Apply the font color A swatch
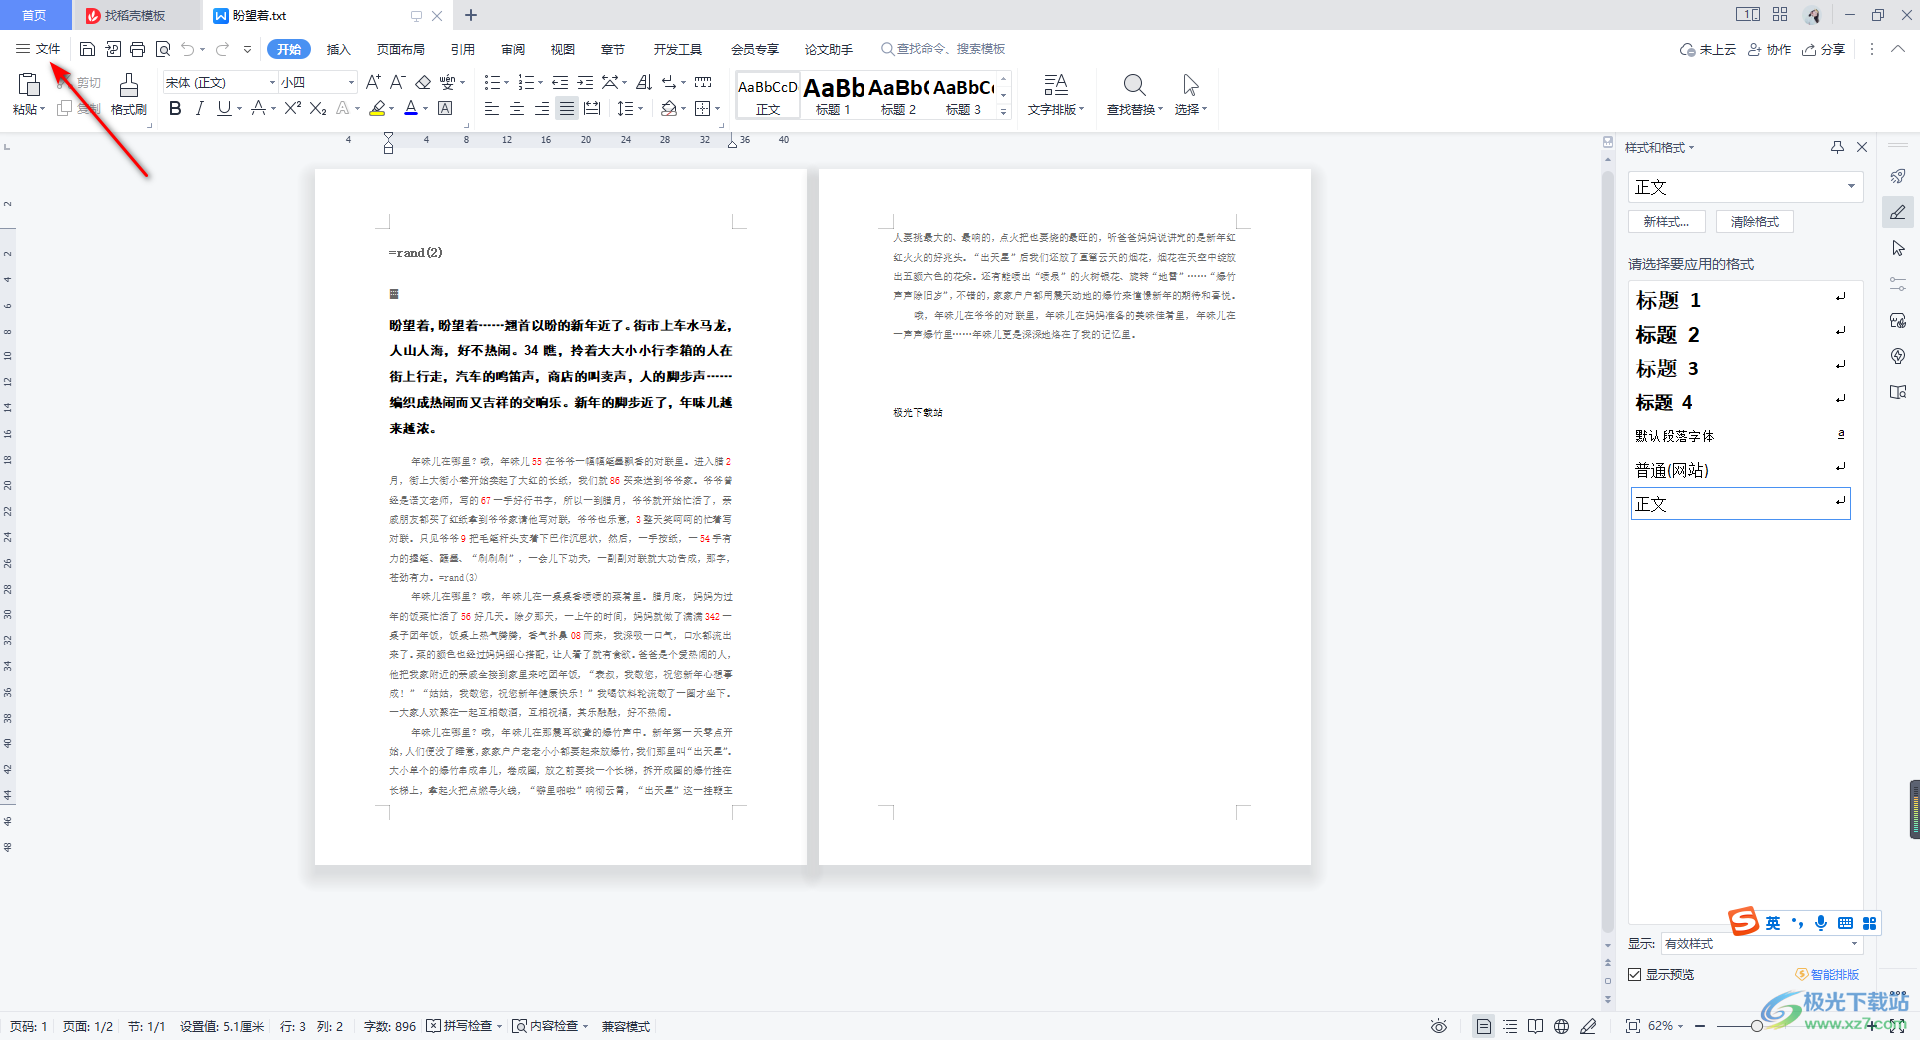Image resolution: width=1920 pixels, height=1040 pixels. (x=411, y=108)
